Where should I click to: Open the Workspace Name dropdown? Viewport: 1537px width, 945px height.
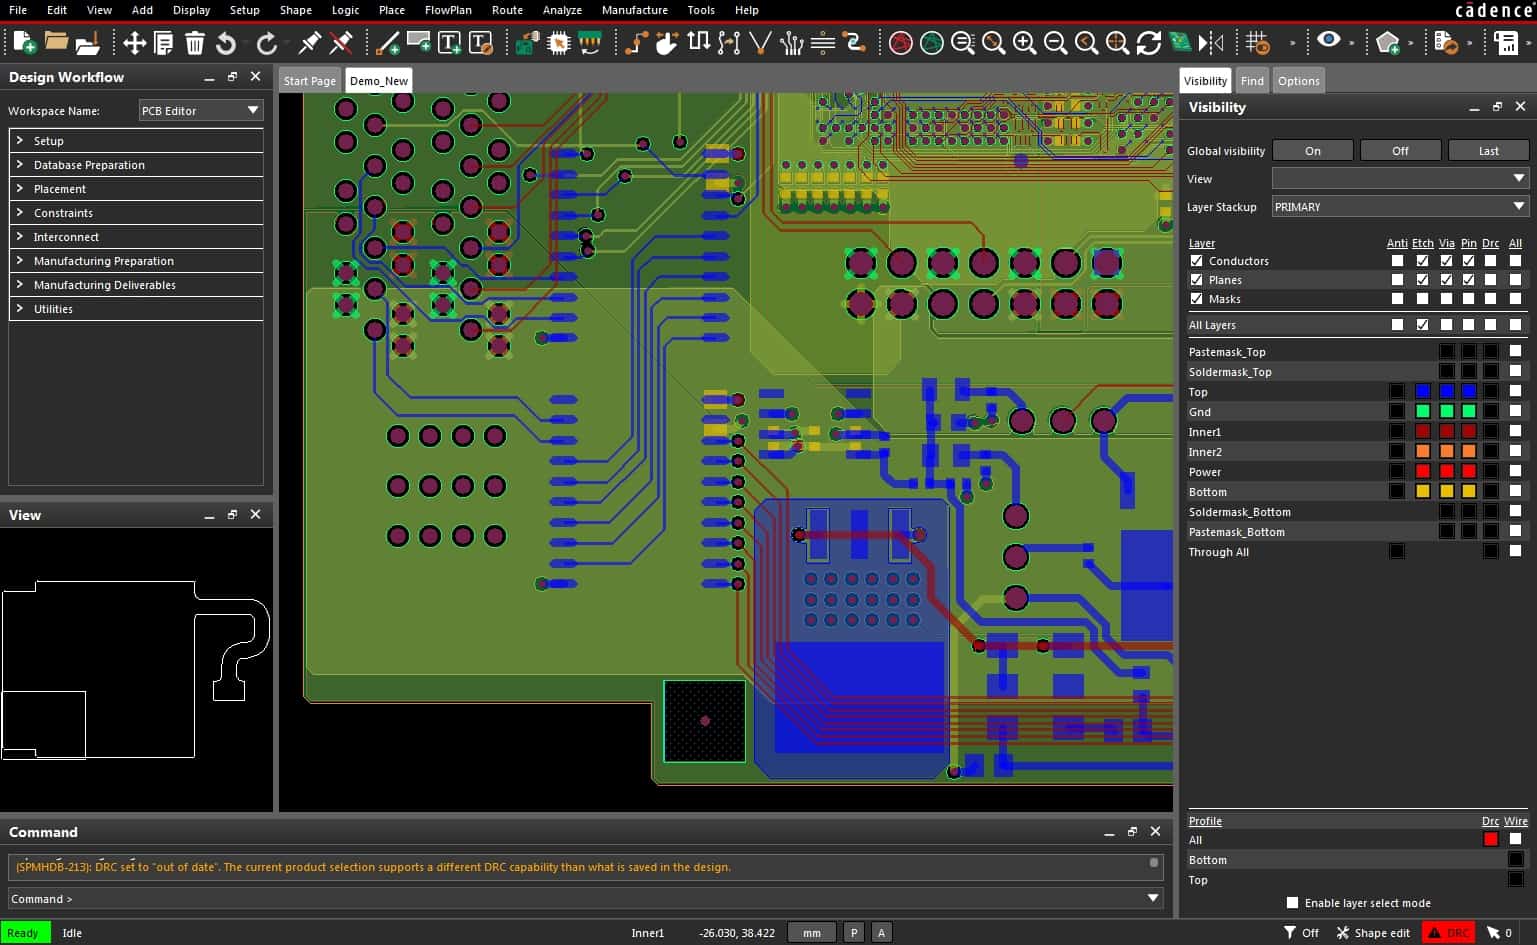[x=200, y=110]
